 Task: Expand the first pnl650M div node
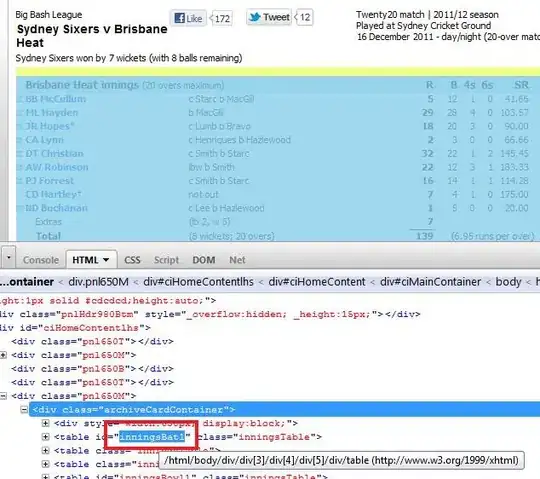(3, 355)
